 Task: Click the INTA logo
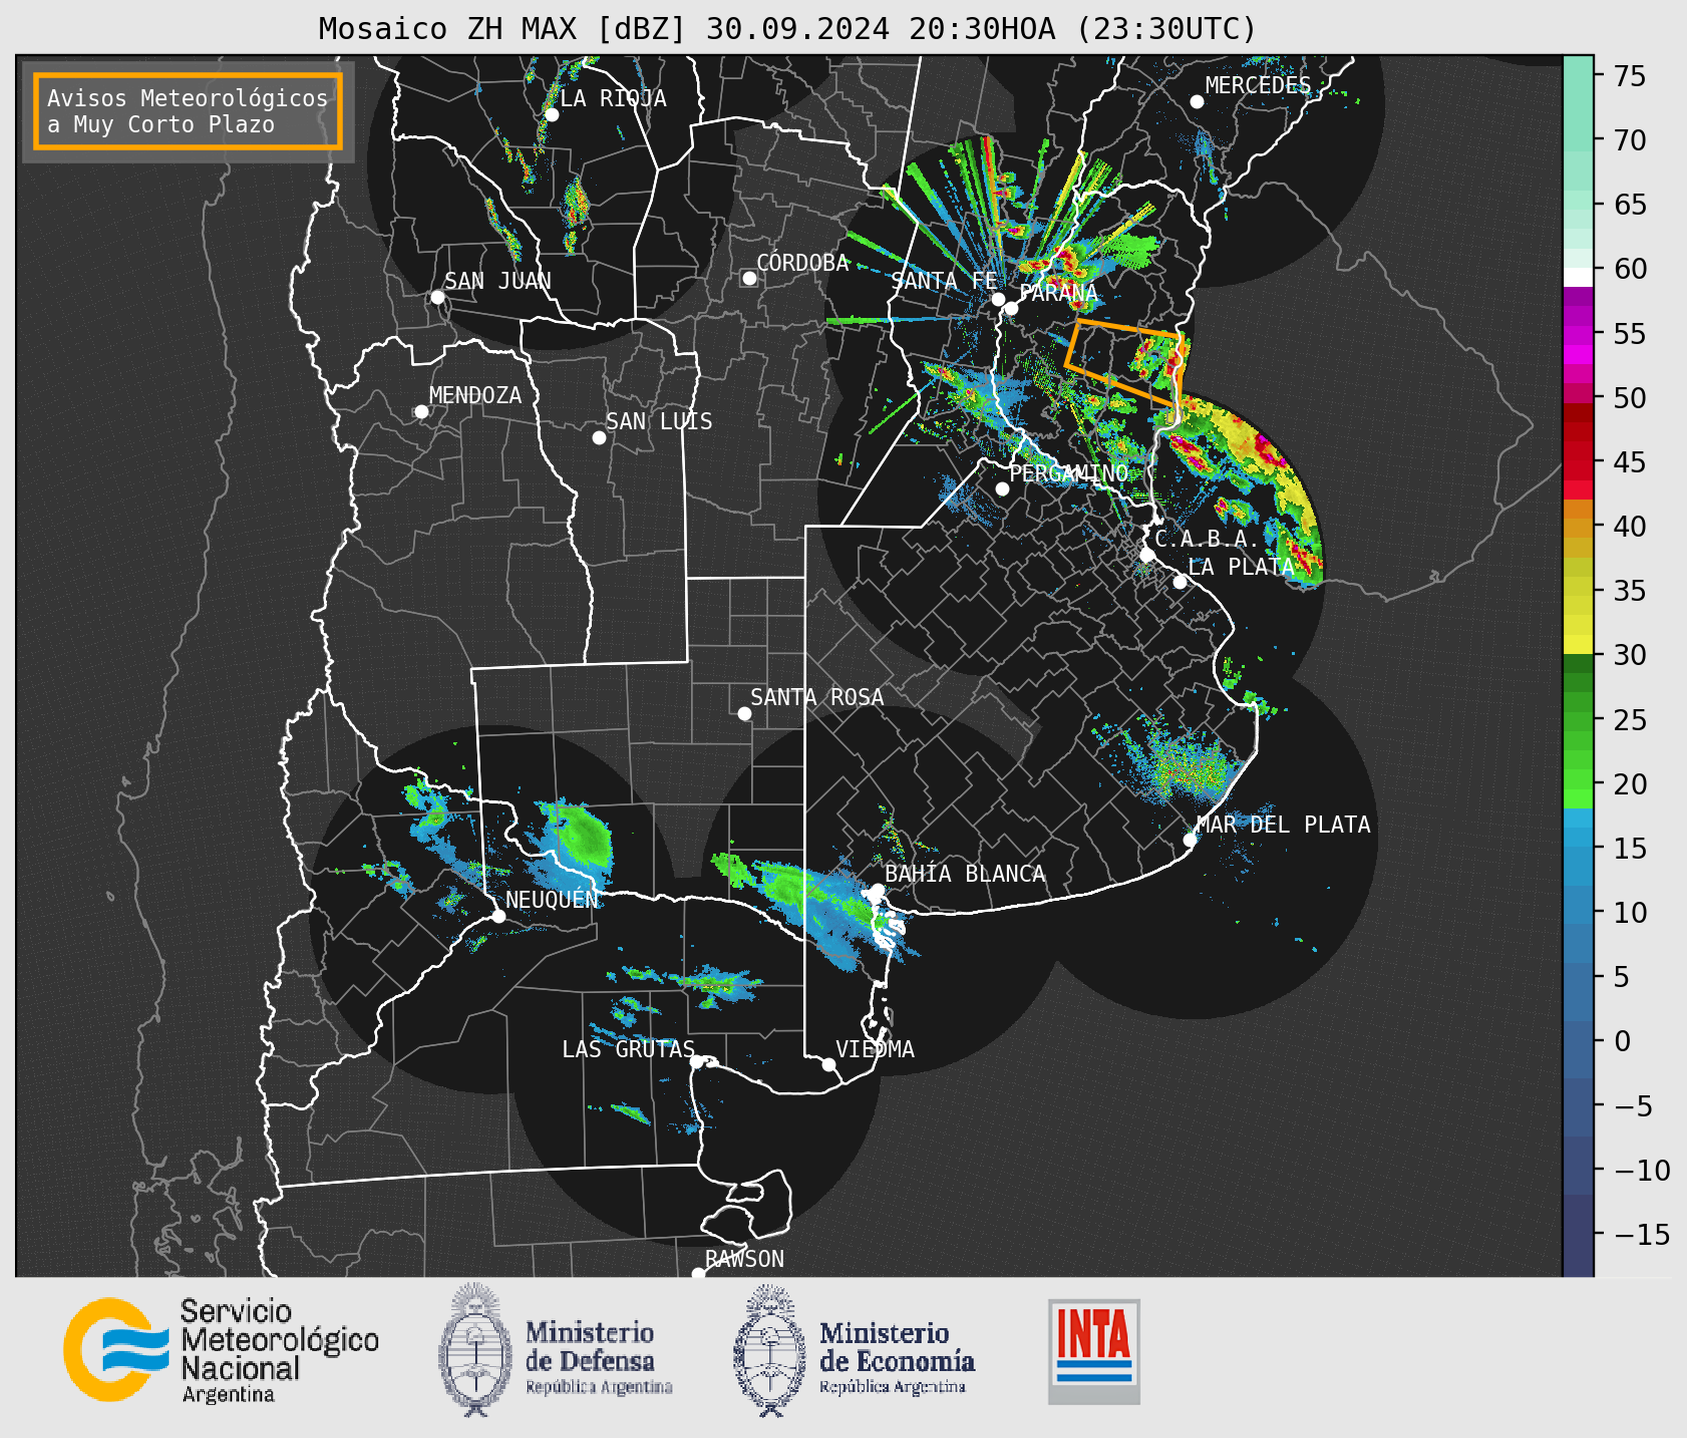(1094, 1351)
